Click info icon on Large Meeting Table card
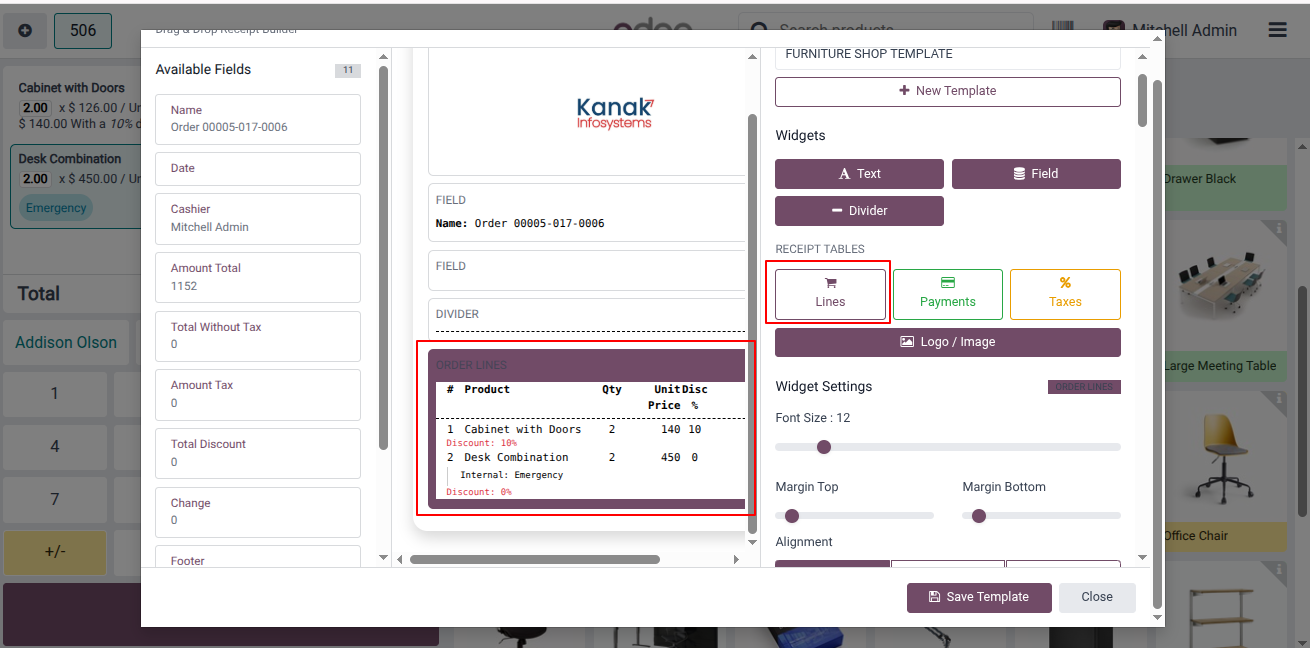The image size is (1310, 648). pyautogui.click(x=1279, y=228)
